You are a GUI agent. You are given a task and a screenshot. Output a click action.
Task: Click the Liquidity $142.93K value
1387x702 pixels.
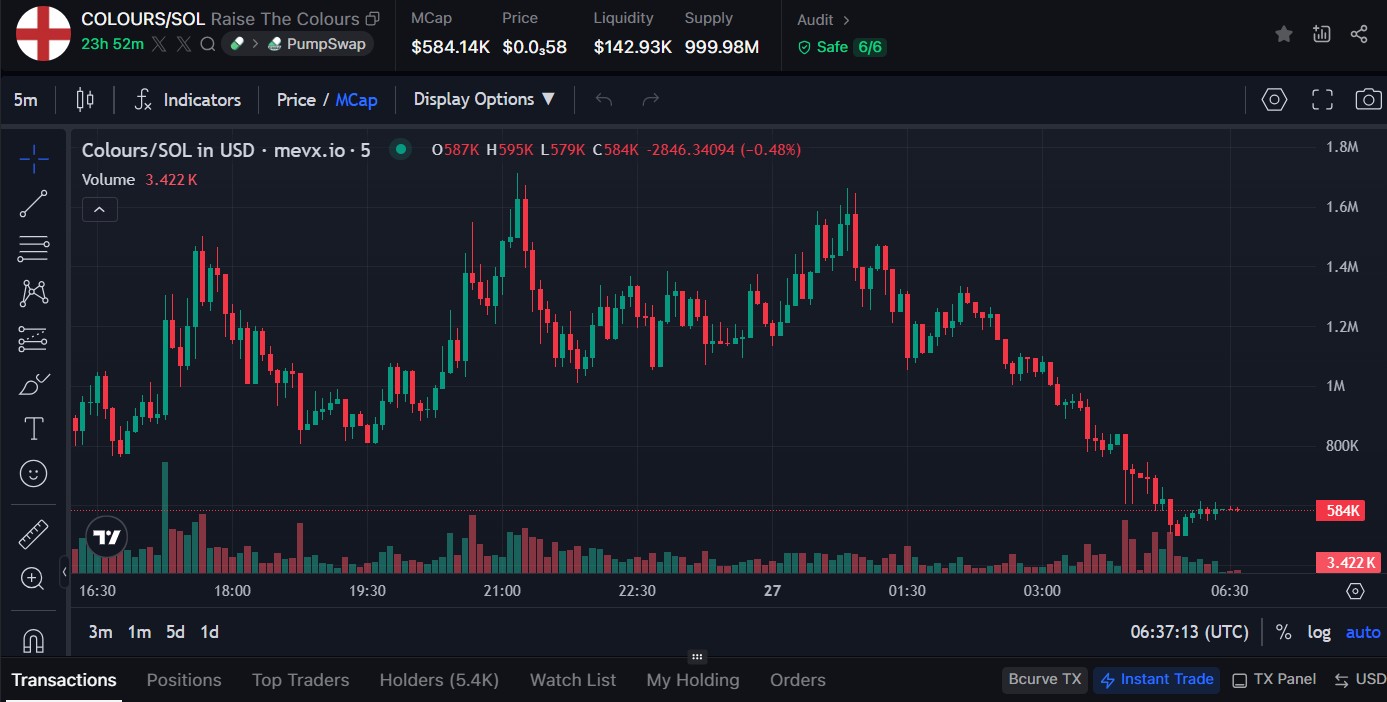pyautogui.click(x=632, y=47)
